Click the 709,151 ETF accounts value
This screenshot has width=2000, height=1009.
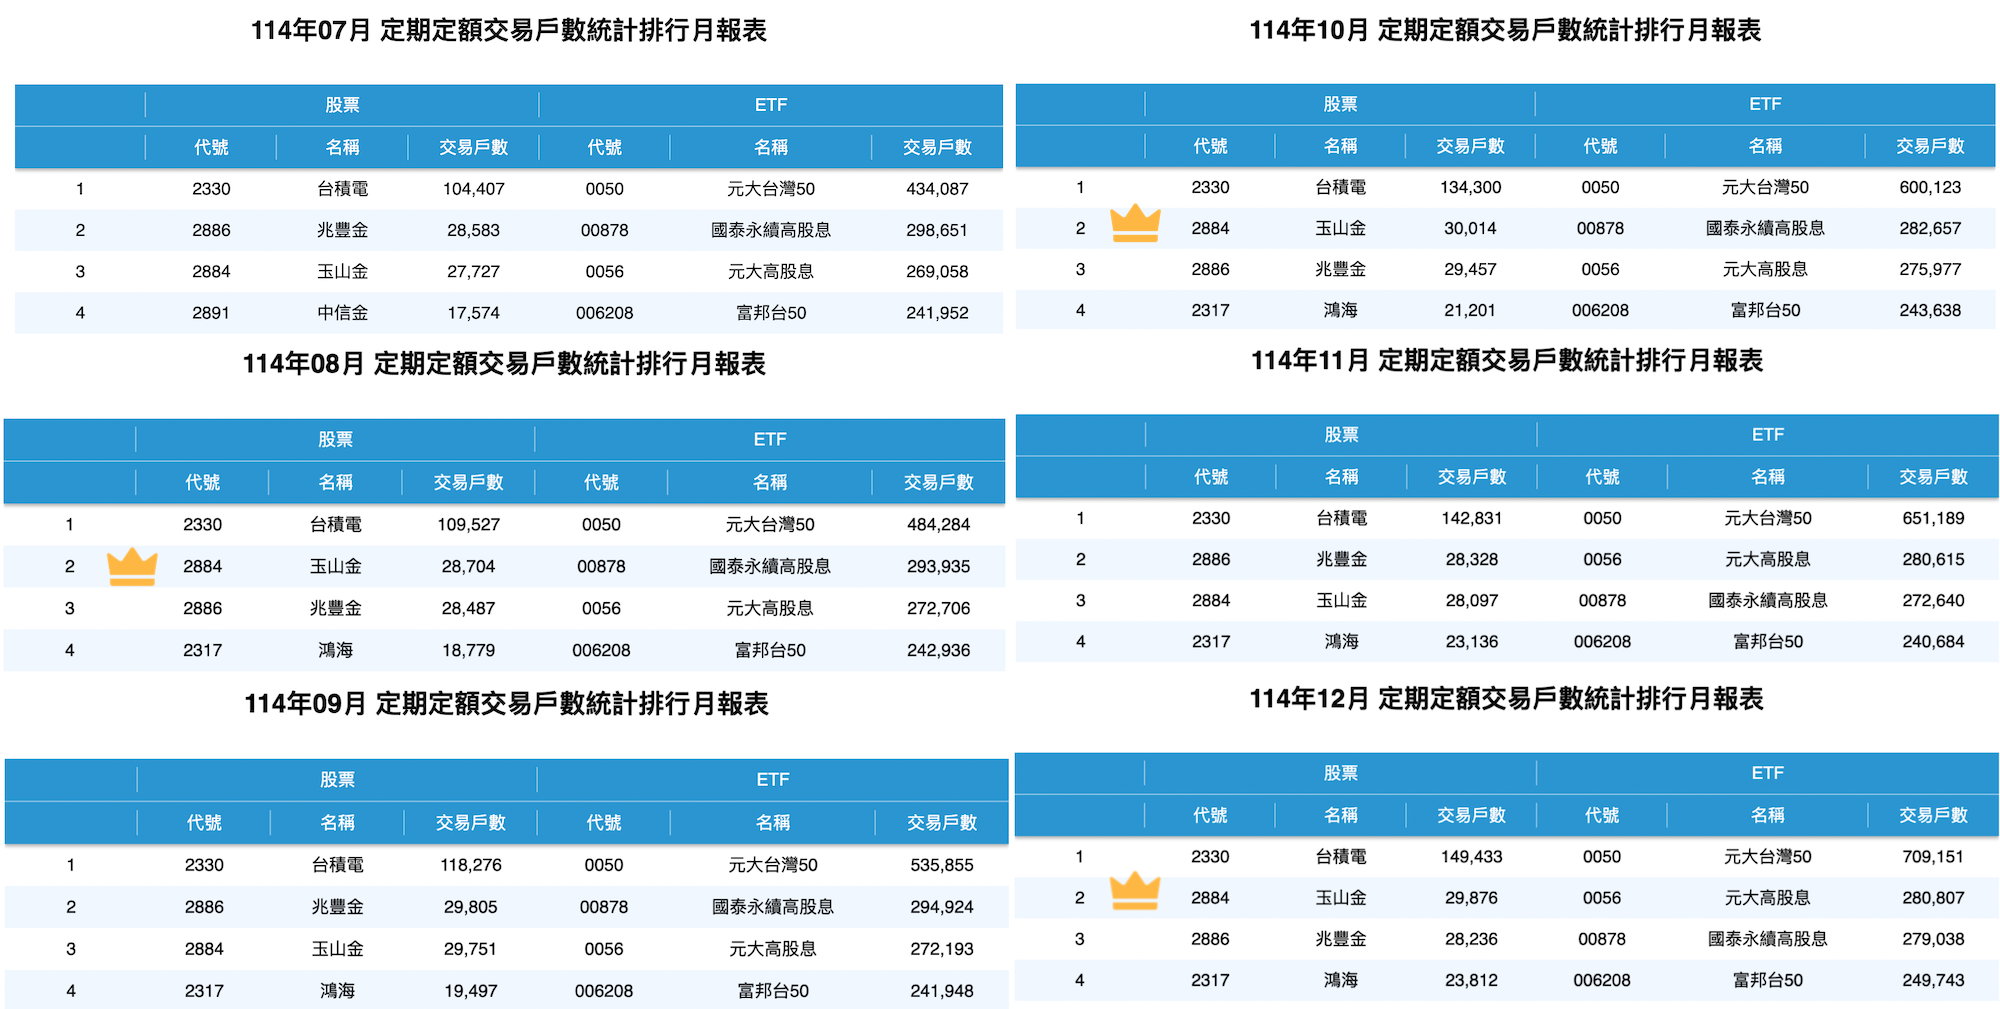coord(1933,856)
